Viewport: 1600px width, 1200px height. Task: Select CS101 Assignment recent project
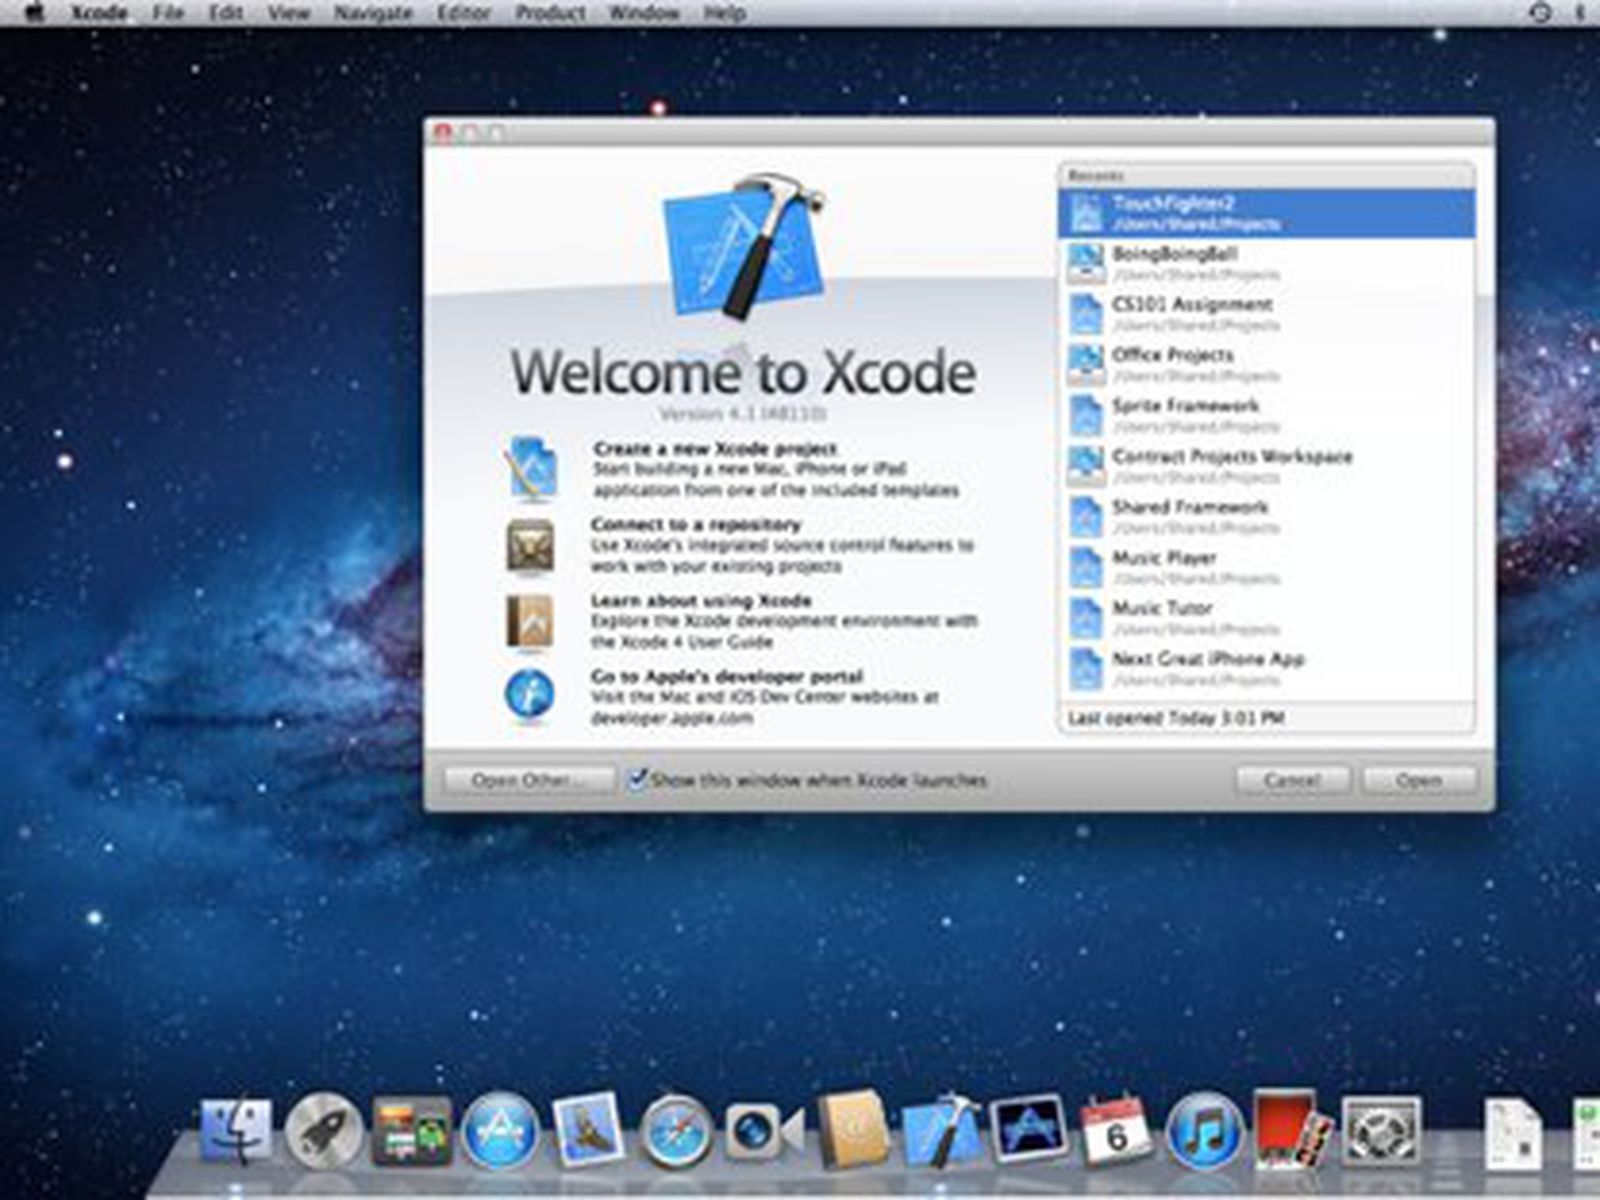(x=1266, y=314)
